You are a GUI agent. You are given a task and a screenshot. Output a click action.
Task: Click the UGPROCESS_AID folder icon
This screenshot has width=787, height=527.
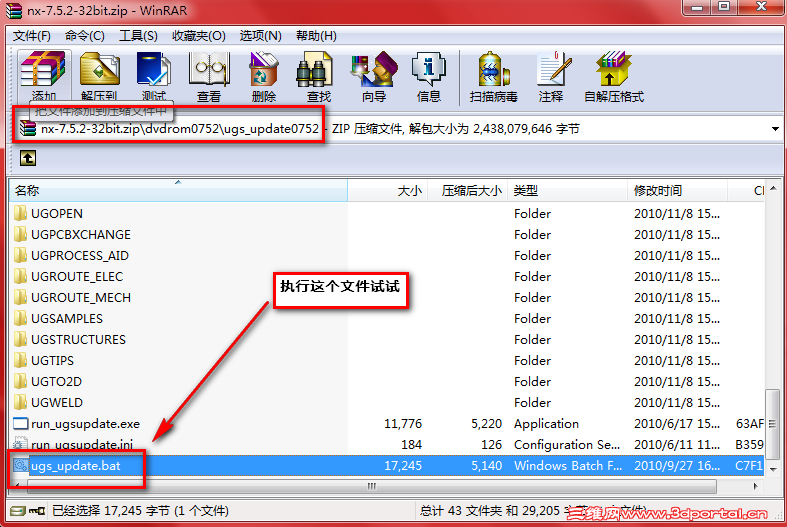(x=21, y=255)
